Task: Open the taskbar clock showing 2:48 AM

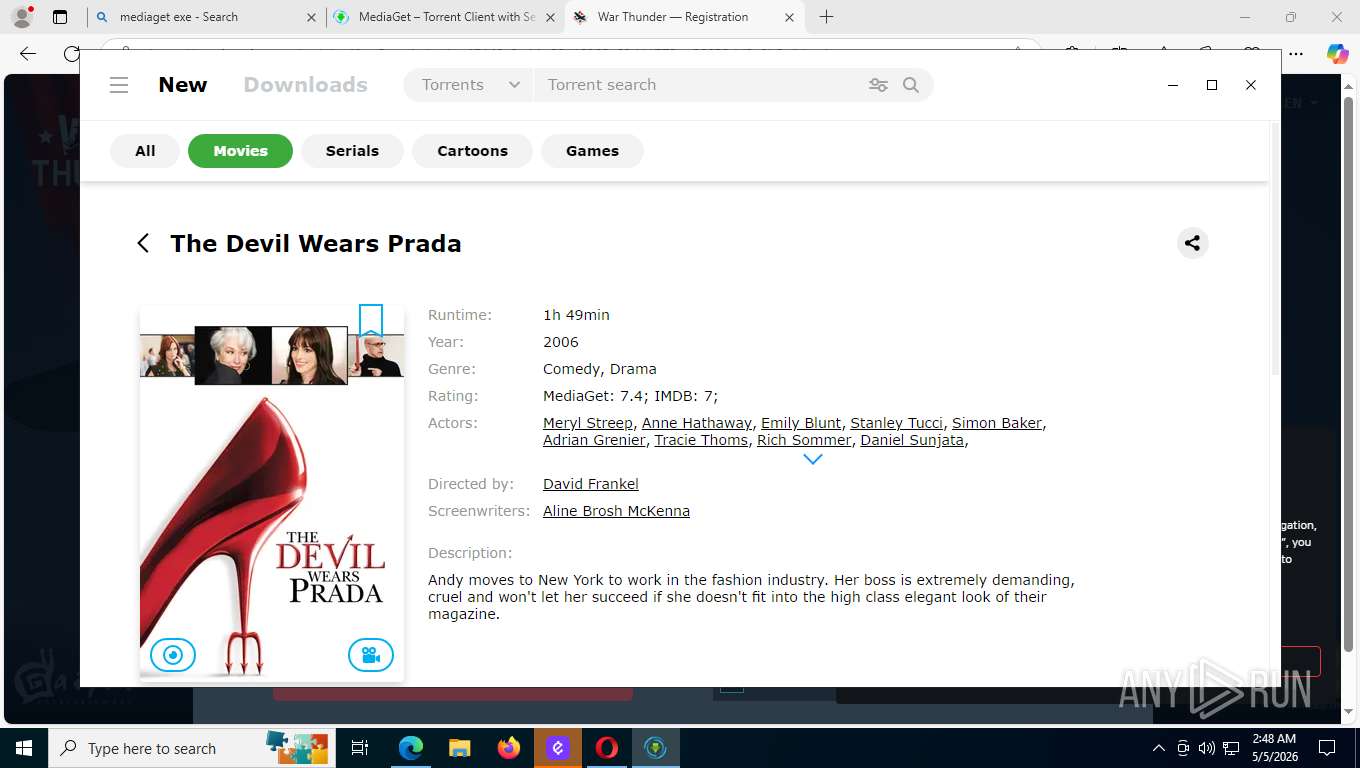Action: 1275,748
